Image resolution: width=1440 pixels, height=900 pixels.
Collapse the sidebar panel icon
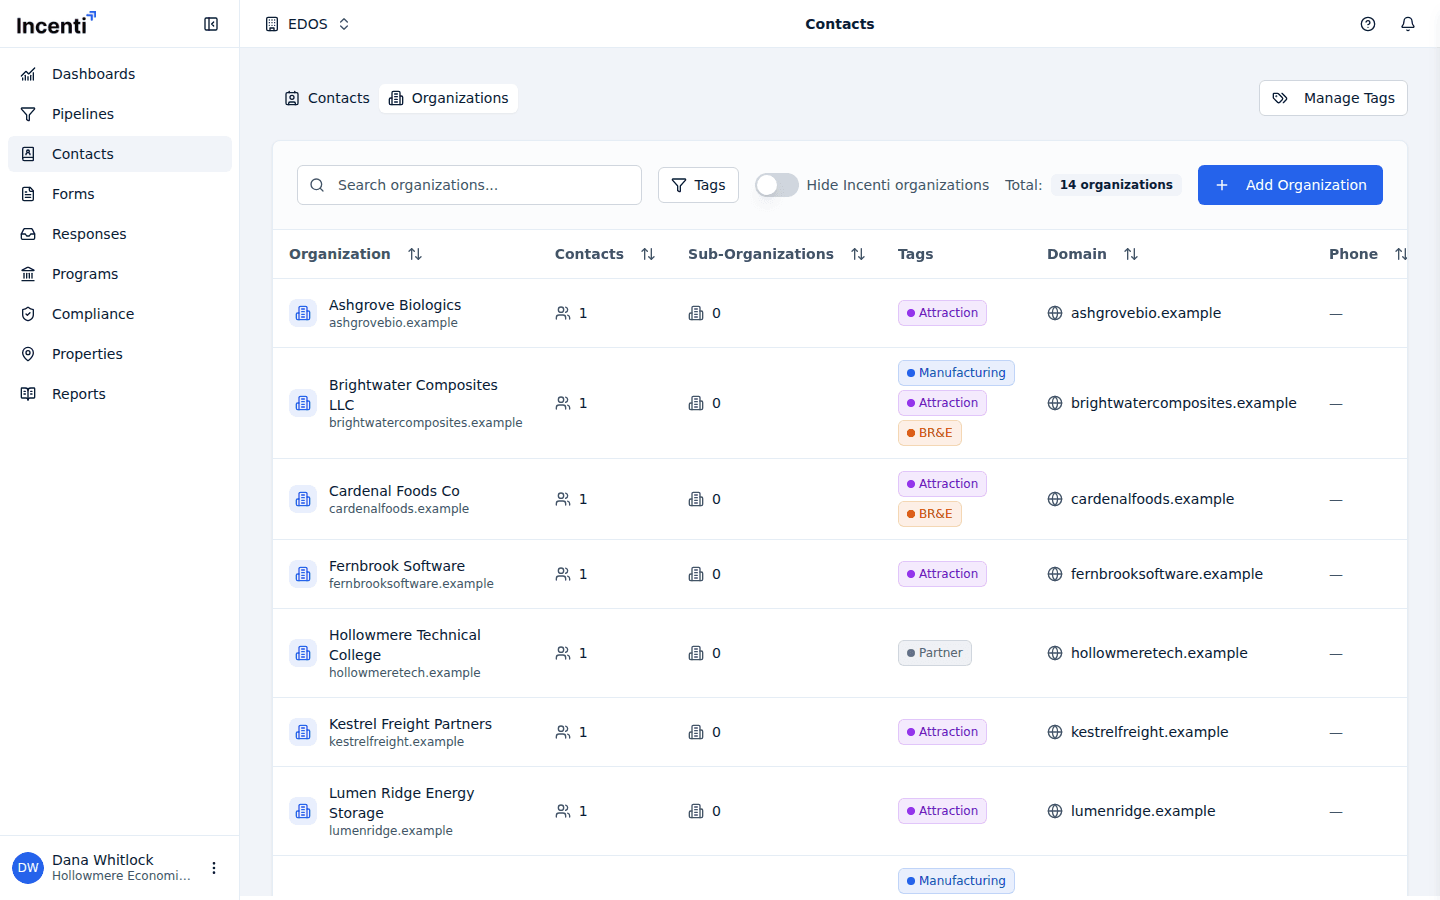pyautogui.click(x=211, y=24)
